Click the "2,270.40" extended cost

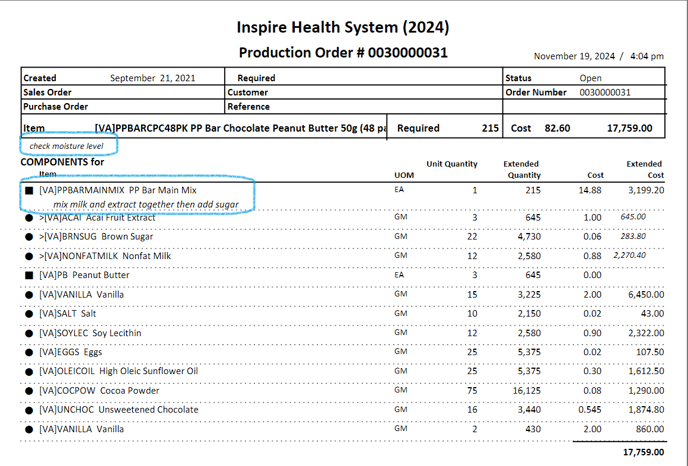click(630, 255)
